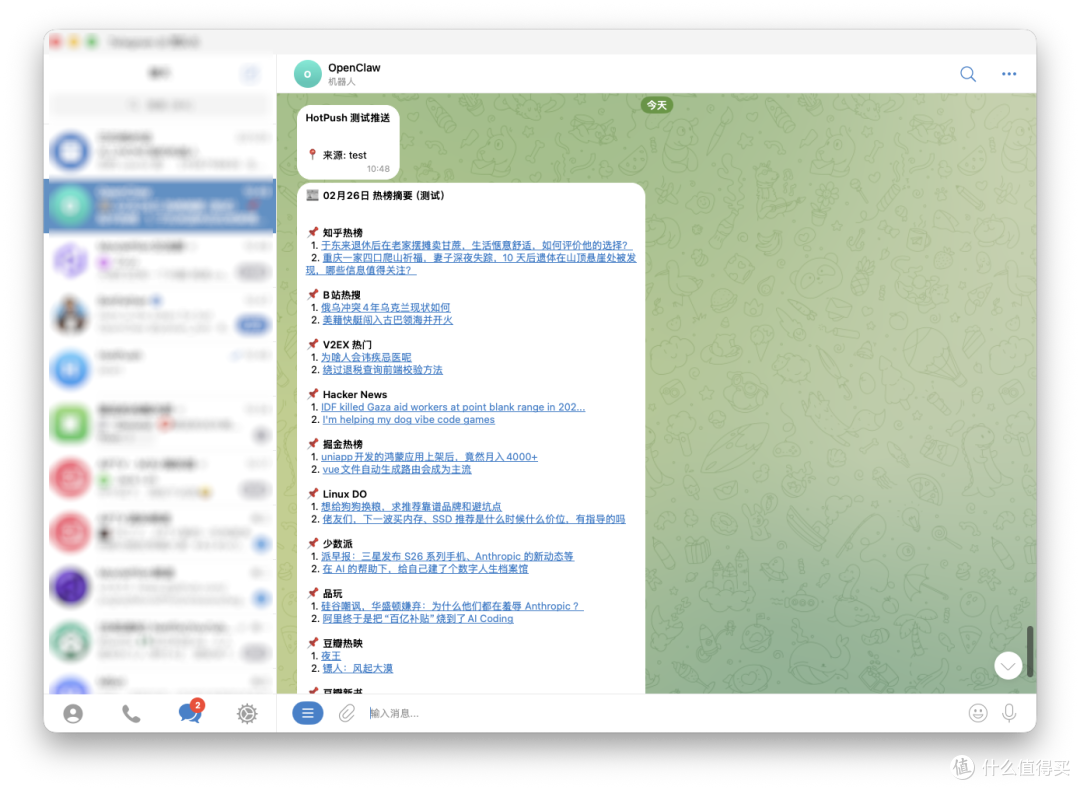Viewport: 1080px width, 790px height.
Task: Open the Chats tab with unread badge
Action: tap(190, 711)
